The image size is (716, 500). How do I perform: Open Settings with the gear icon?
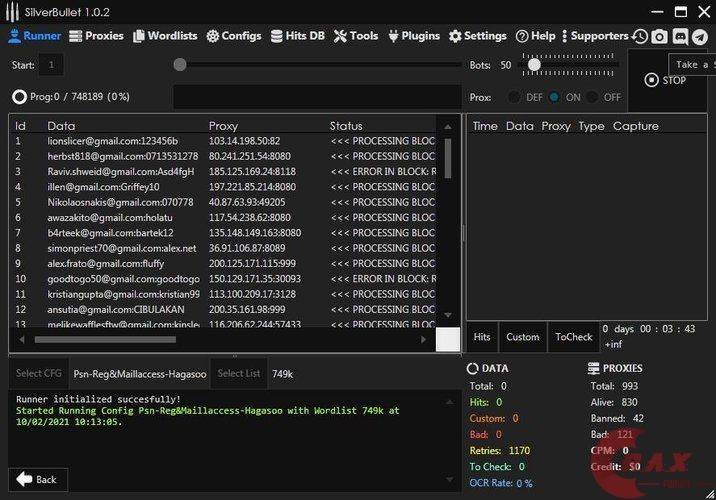(455, 36)
